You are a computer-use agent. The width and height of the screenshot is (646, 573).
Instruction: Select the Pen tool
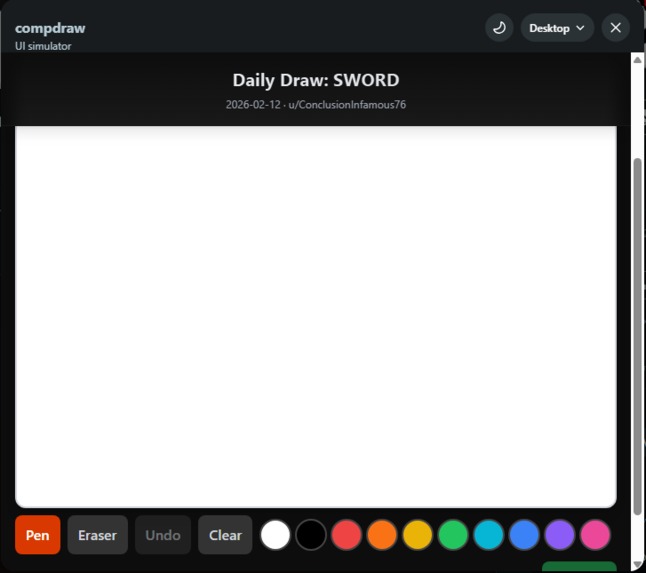[x=37, y=535]
